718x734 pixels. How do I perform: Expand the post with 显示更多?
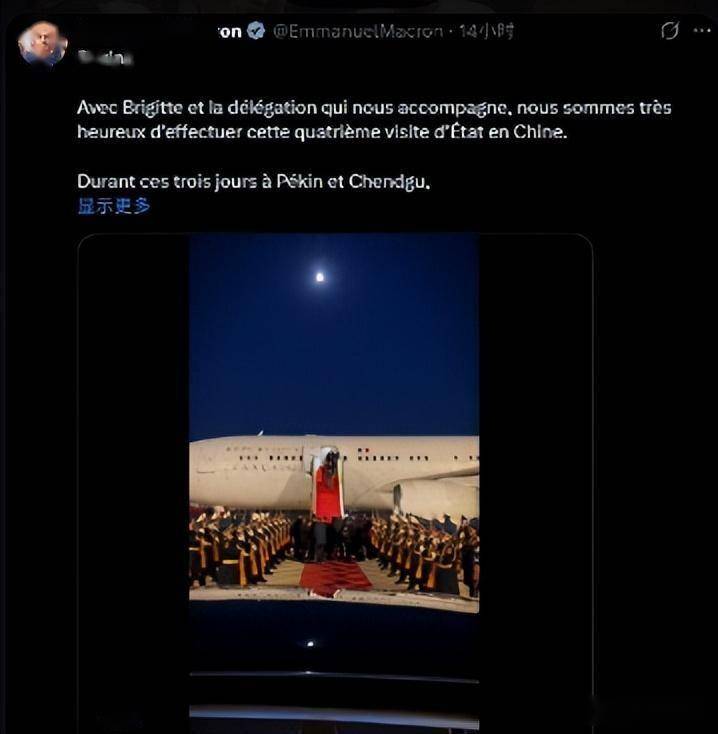114,206
